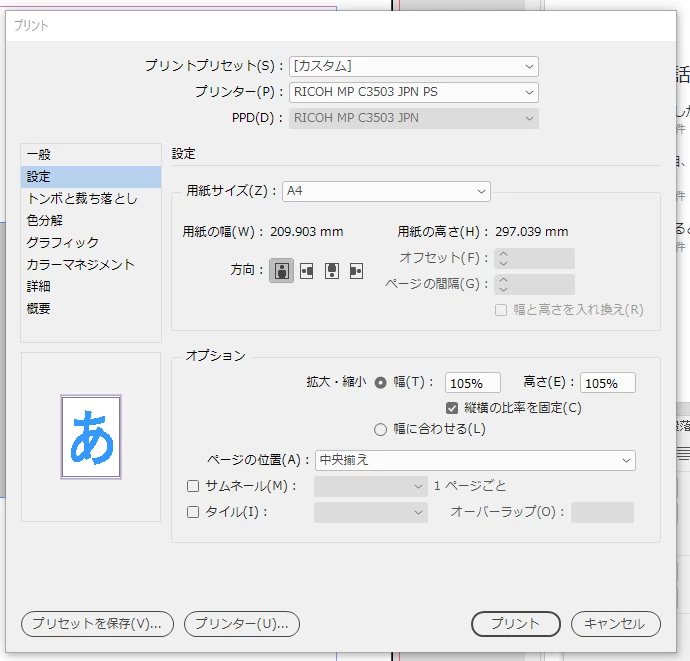The image size is (690, 661).
Task: Open the タイル mode dropdown
Action: (x=371, y=512)
